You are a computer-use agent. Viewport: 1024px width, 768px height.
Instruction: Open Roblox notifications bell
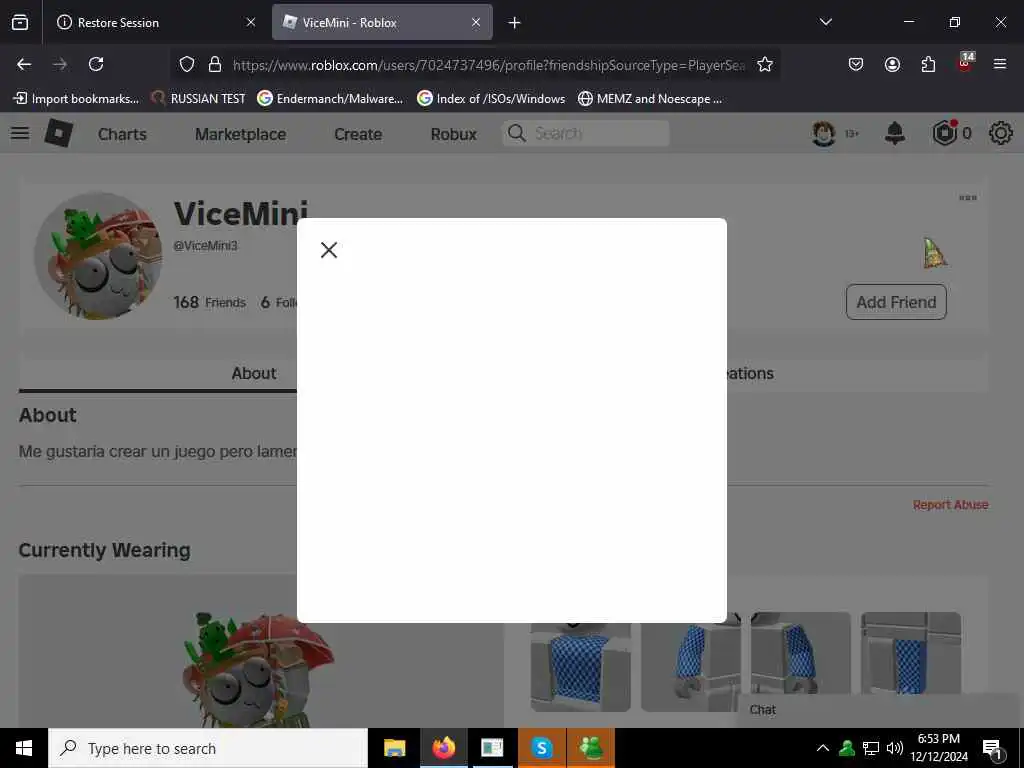895,133
